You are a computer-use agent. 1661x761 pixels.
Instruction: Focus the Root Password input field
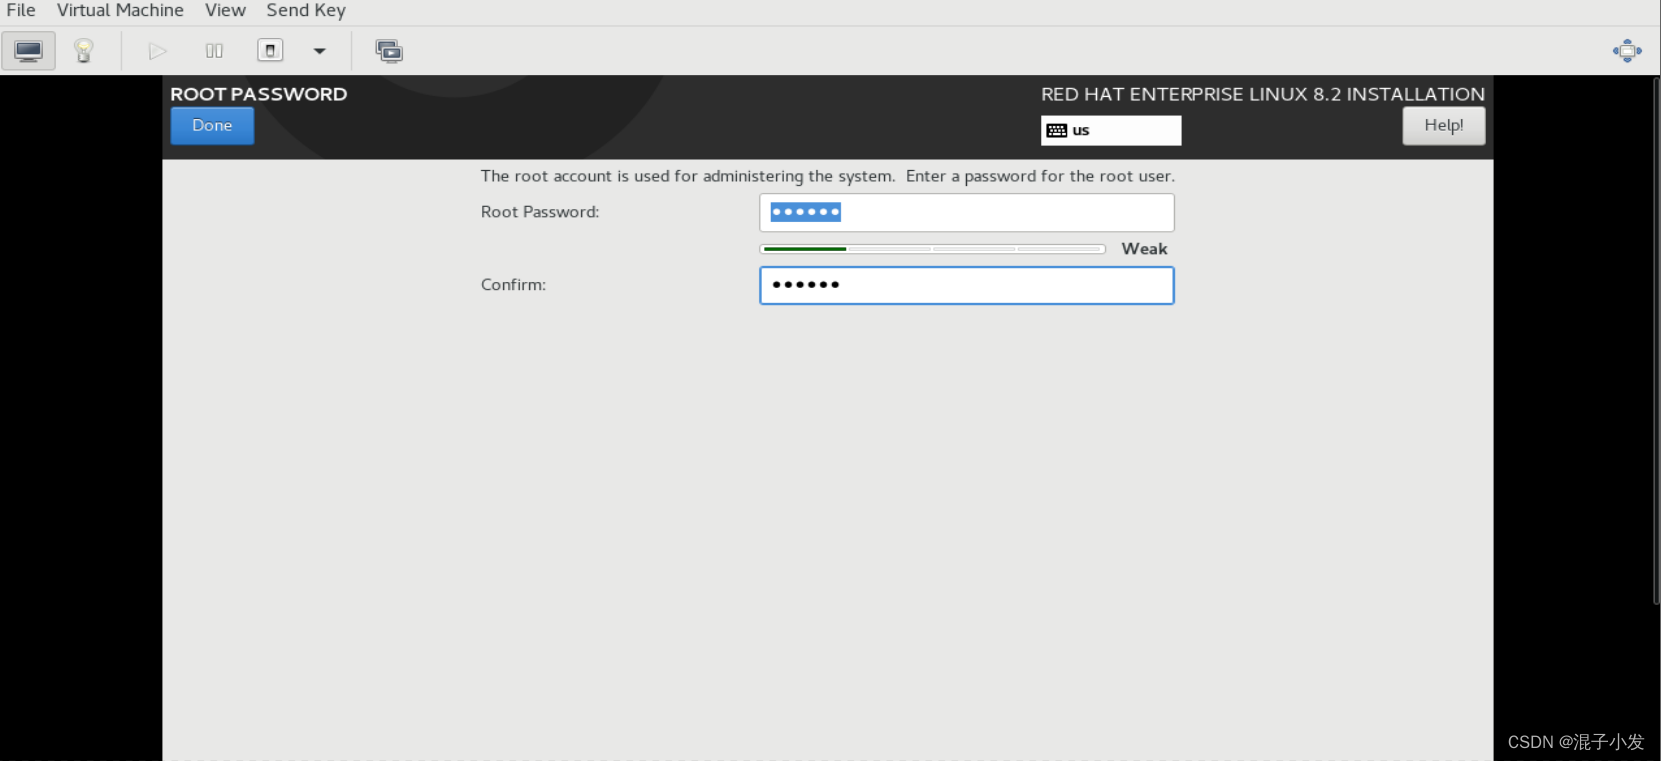pyautogui.click(x=967, y=212)
